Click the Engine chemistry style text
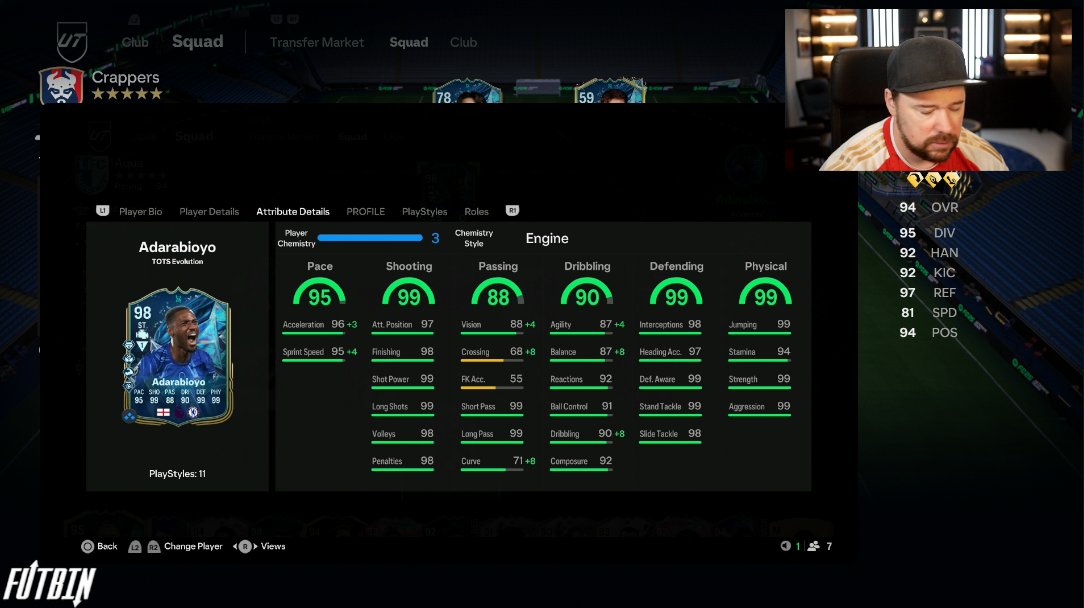 point(547,239)
